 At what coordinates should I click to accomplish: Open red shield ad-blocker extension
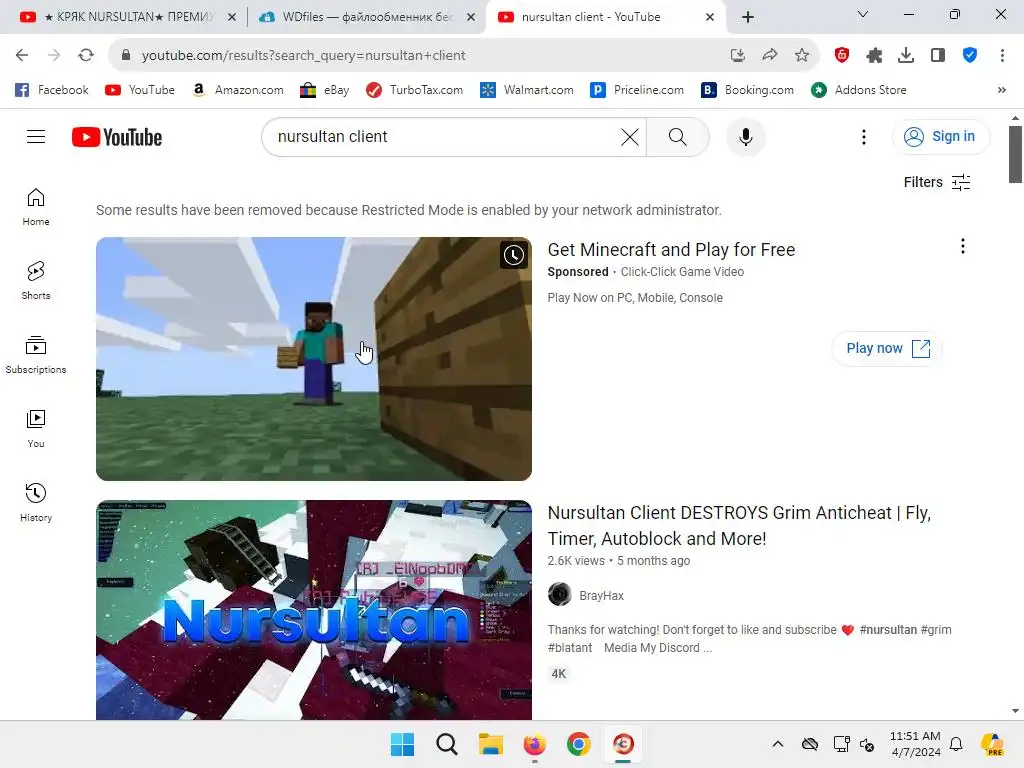point(842,56)
